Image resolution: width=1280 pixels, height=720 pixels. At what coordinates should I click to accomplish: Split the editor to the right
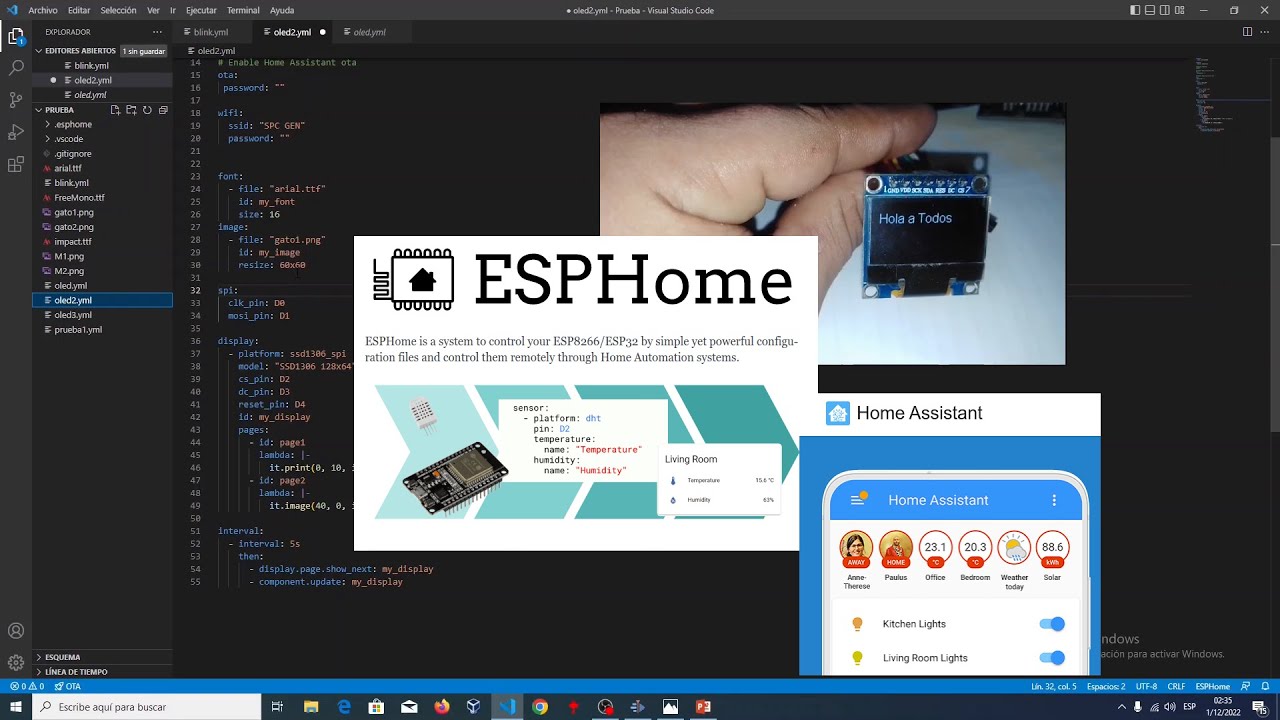1247,32
